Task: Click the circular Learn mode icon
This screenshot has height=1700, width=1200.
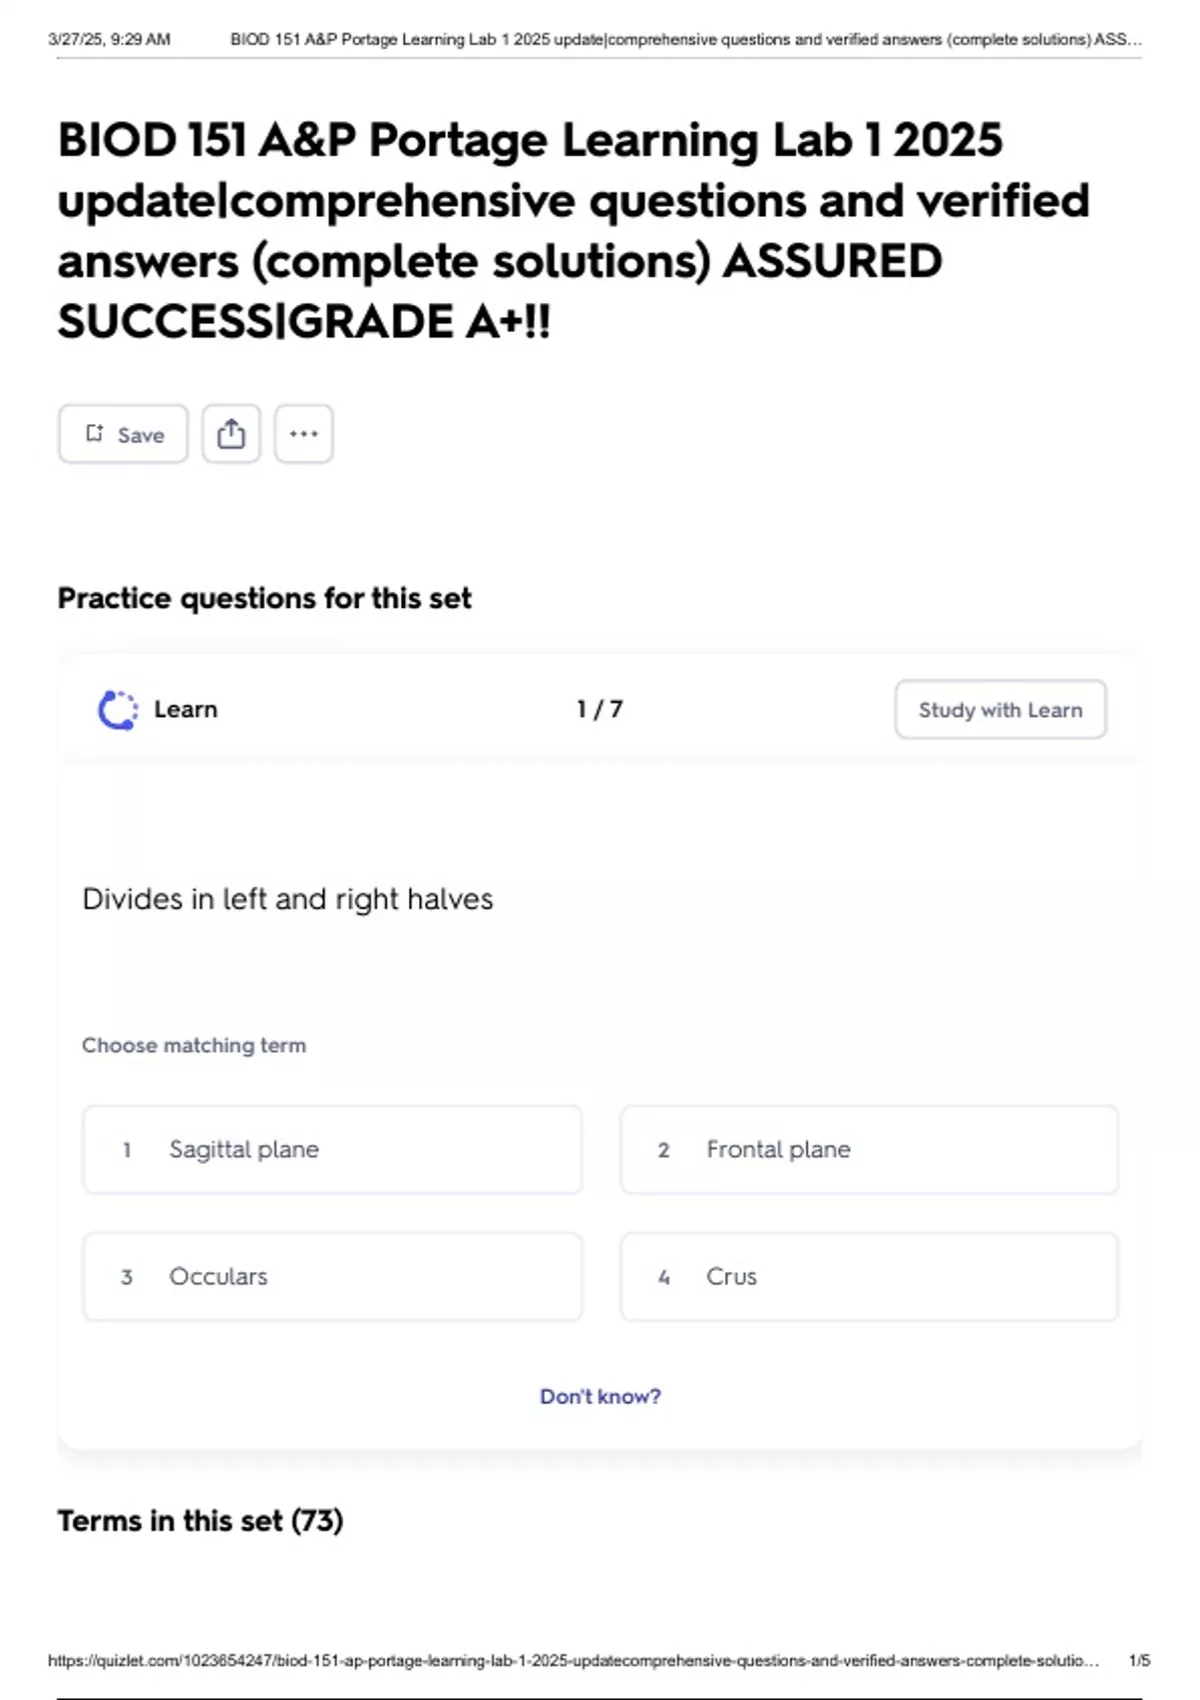Action: (x=118, y=710)
